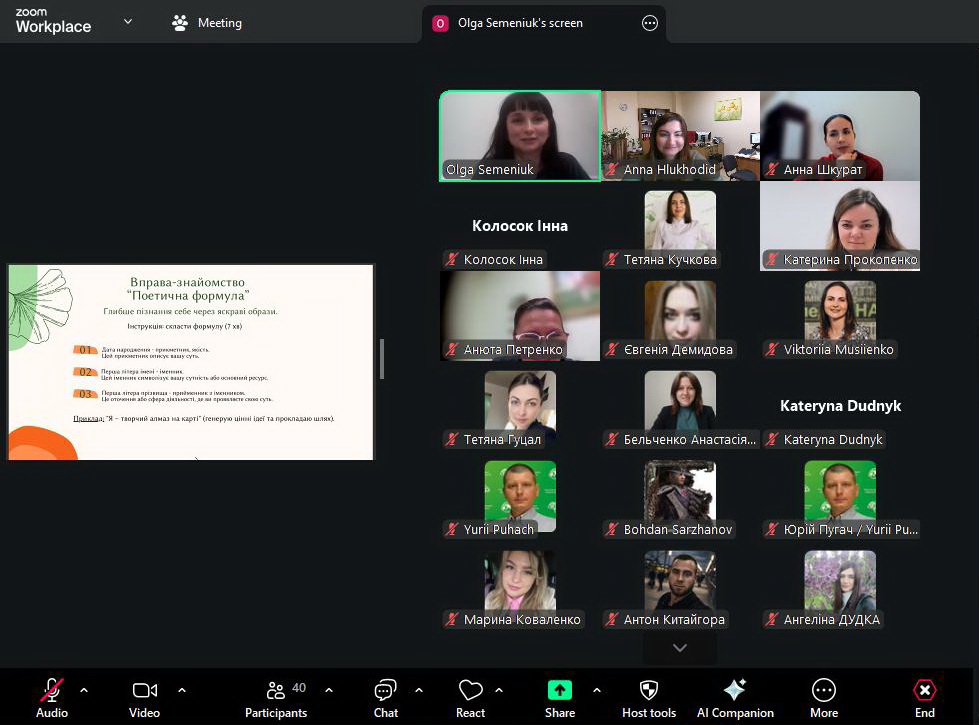Click the shared screen divider handle
The image size is (979, 725).
point(381,359)
